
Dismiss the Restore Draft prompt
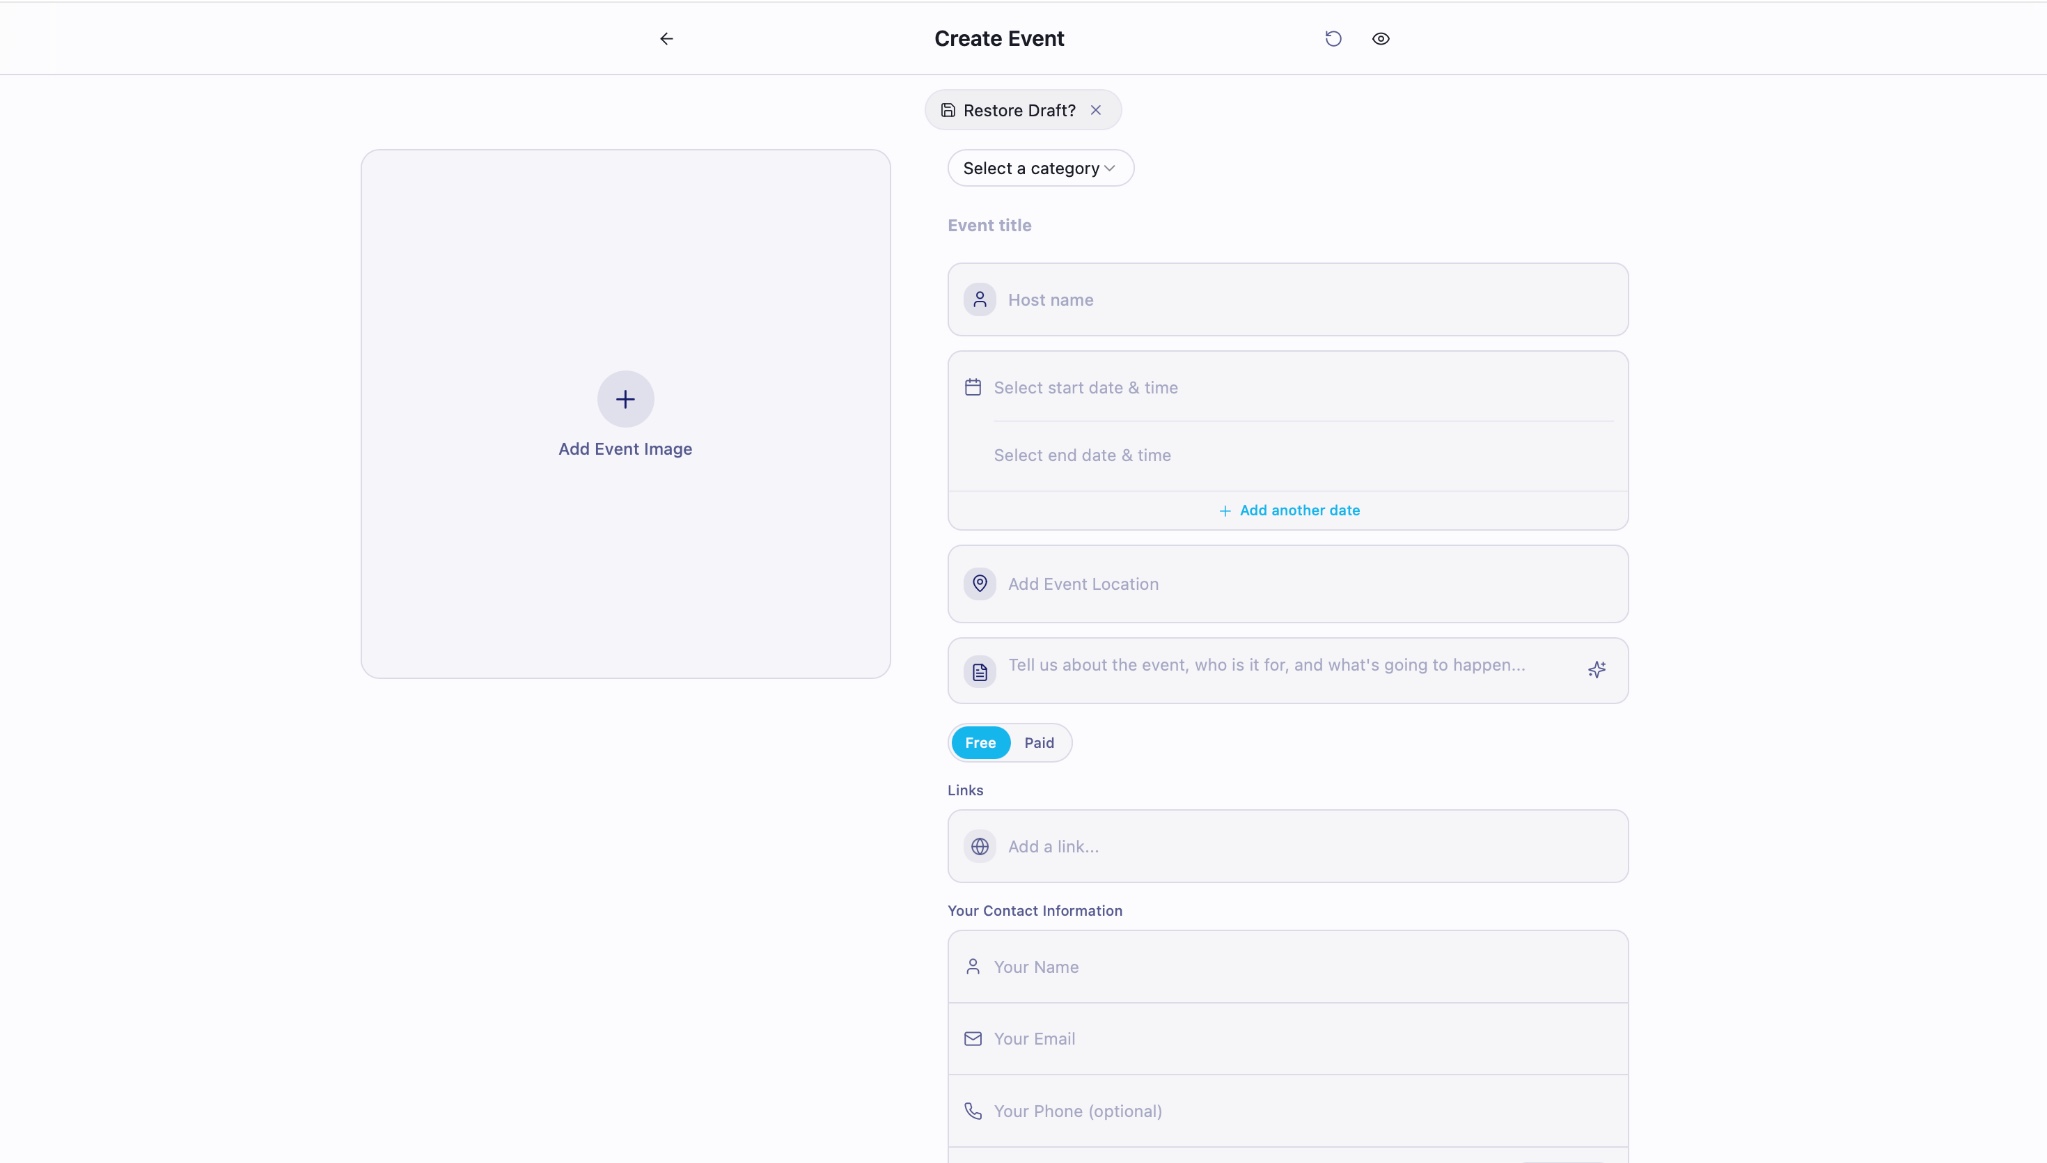[1096, 110]
